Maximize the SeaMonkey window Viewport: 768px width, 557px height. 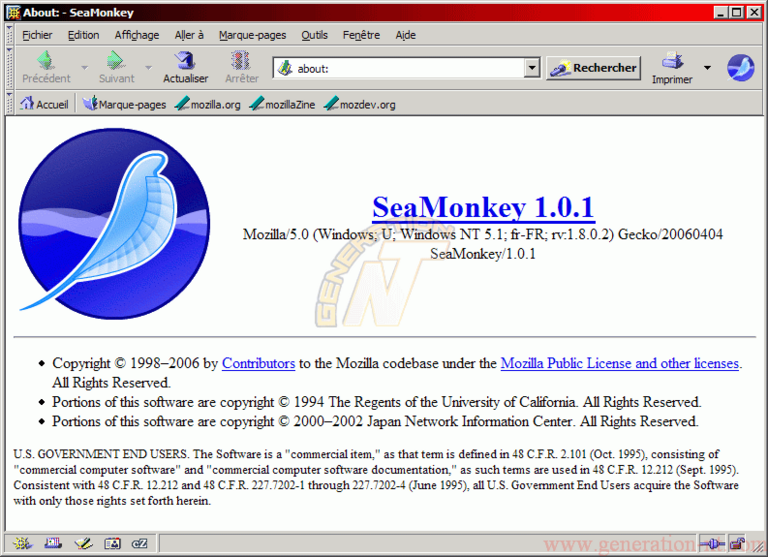[737, 12]
